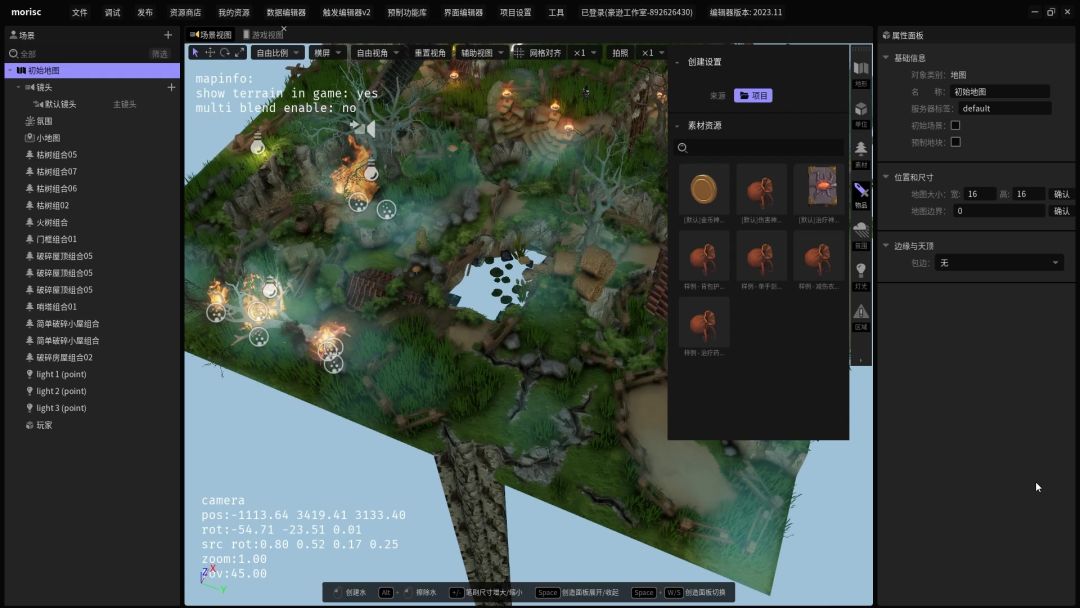
Task: Select the 区域 region creation panel
Action: [860, 316]
